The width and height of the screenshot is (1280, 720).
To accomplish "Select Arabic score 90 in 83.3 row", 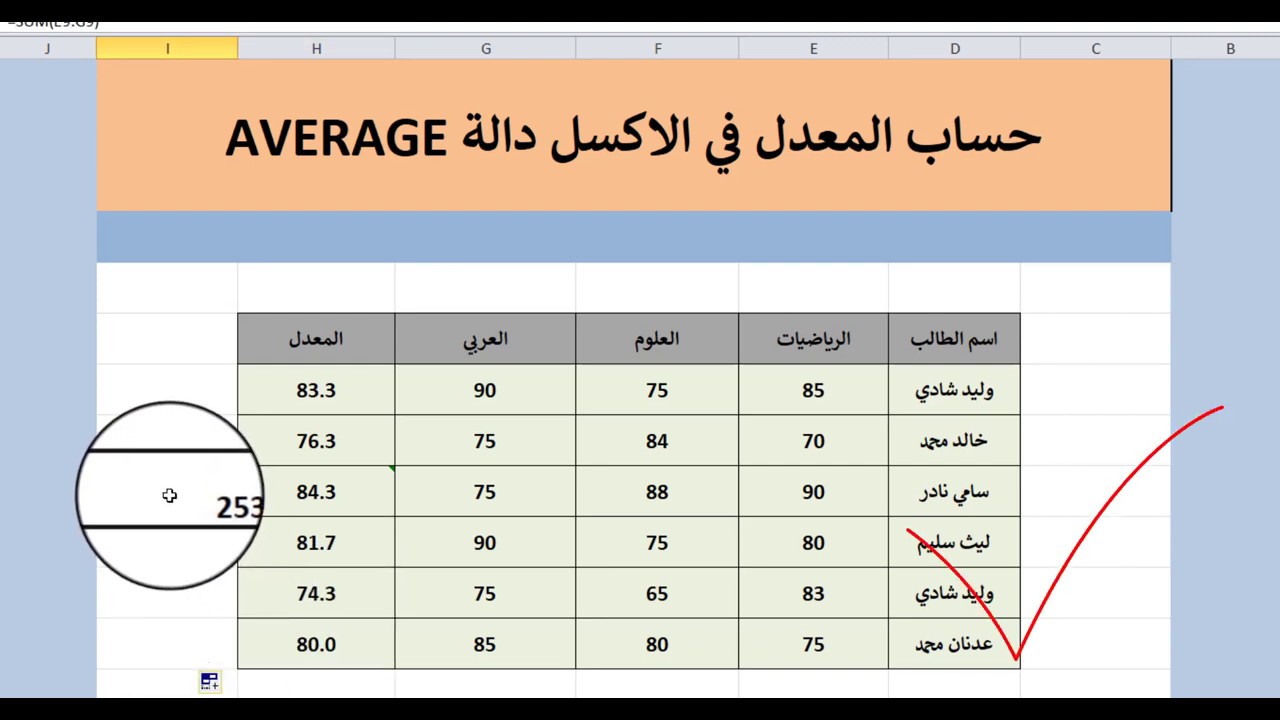I will coord(485,390).
